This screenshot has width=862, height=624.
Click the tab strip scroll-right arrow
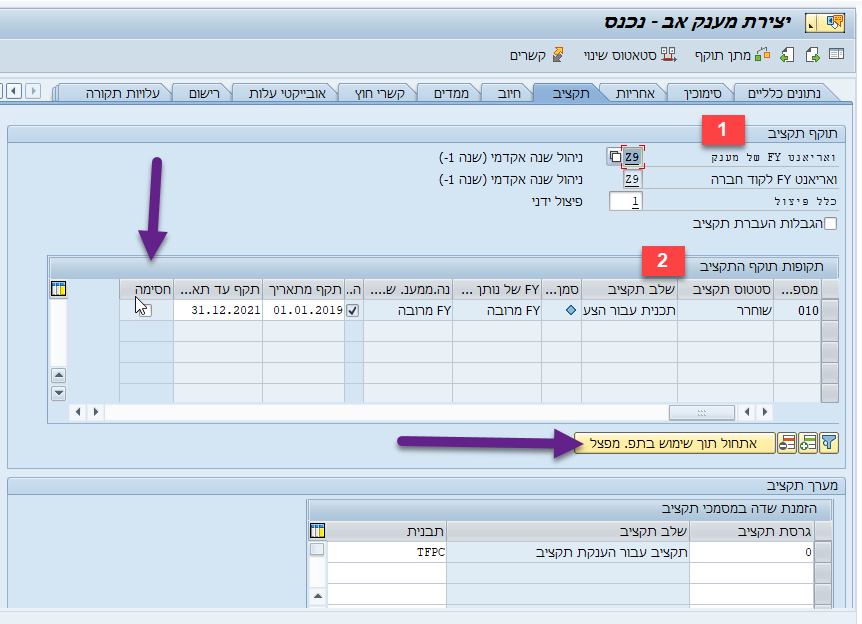(33, 90)
